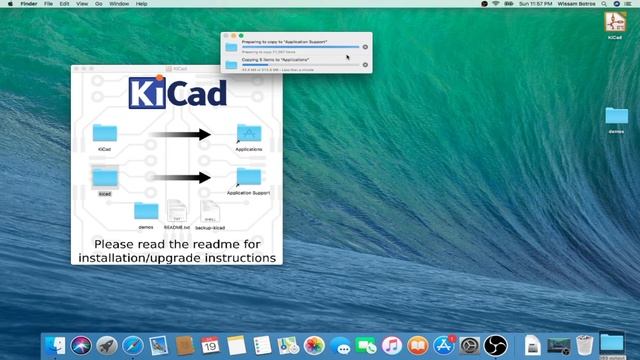Image resolution: width=640 pixels, height=360 pixels.
Task: Open Safari from the Dock
Action: click(133, 346)
